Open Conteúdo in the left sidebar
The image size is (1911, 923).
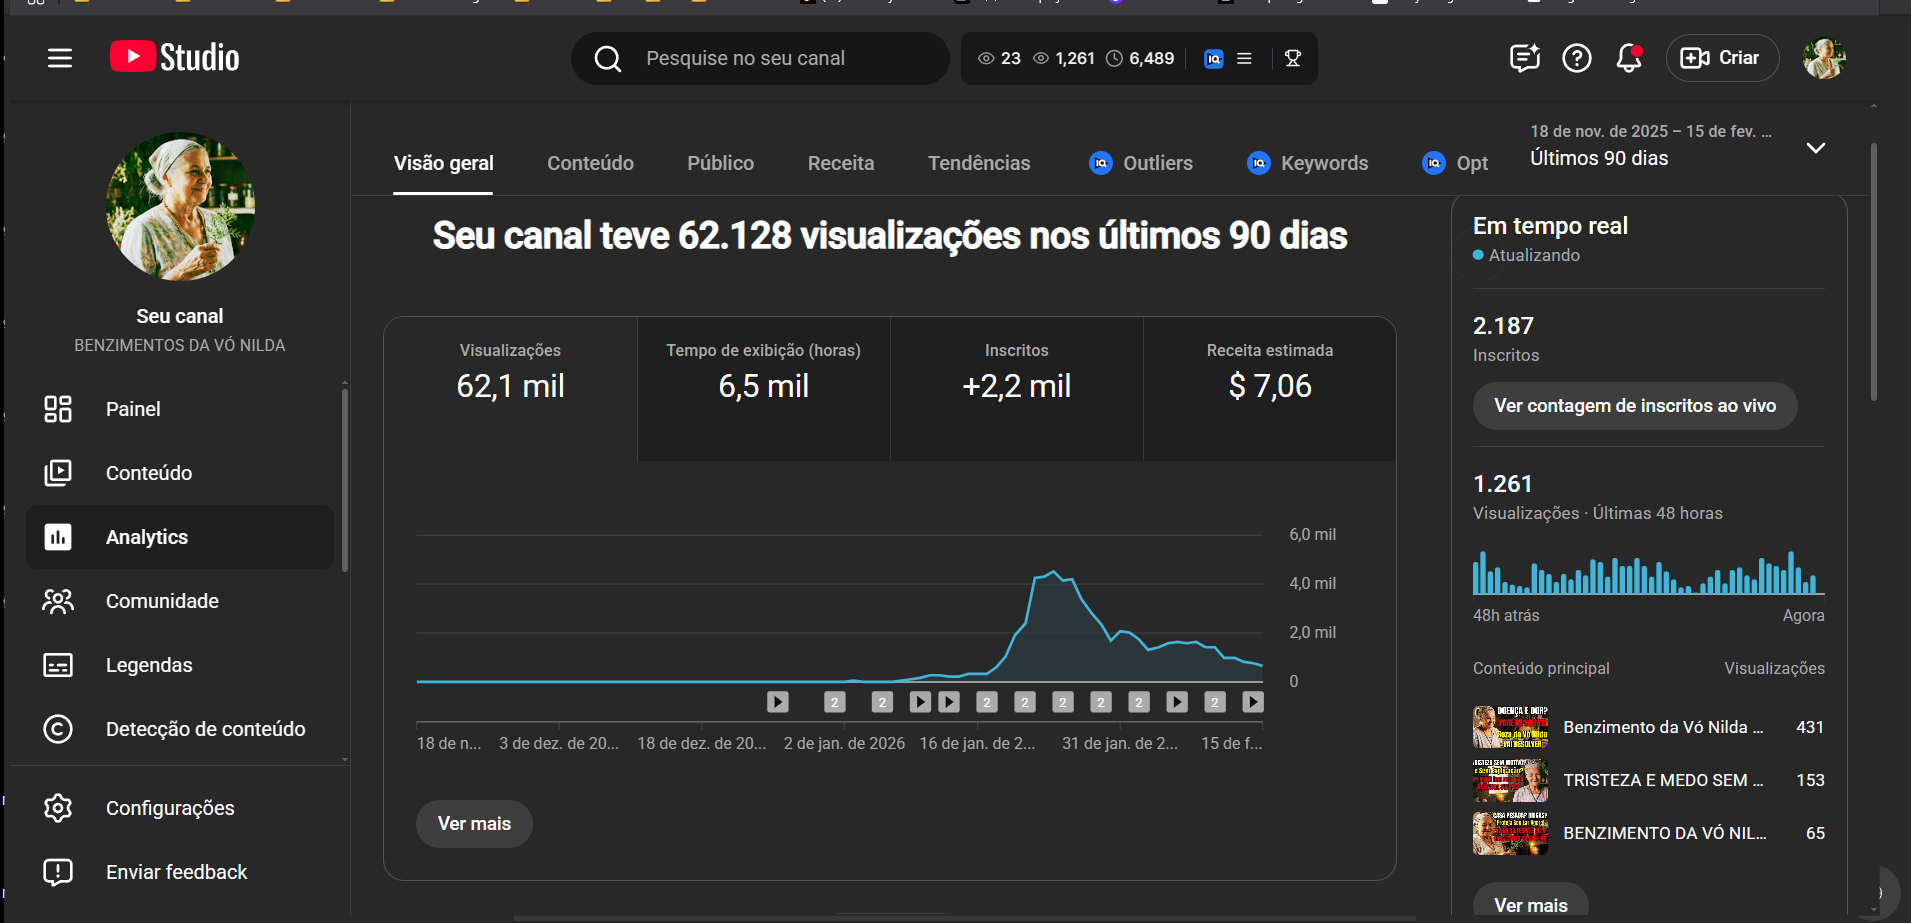pos(180,473)
